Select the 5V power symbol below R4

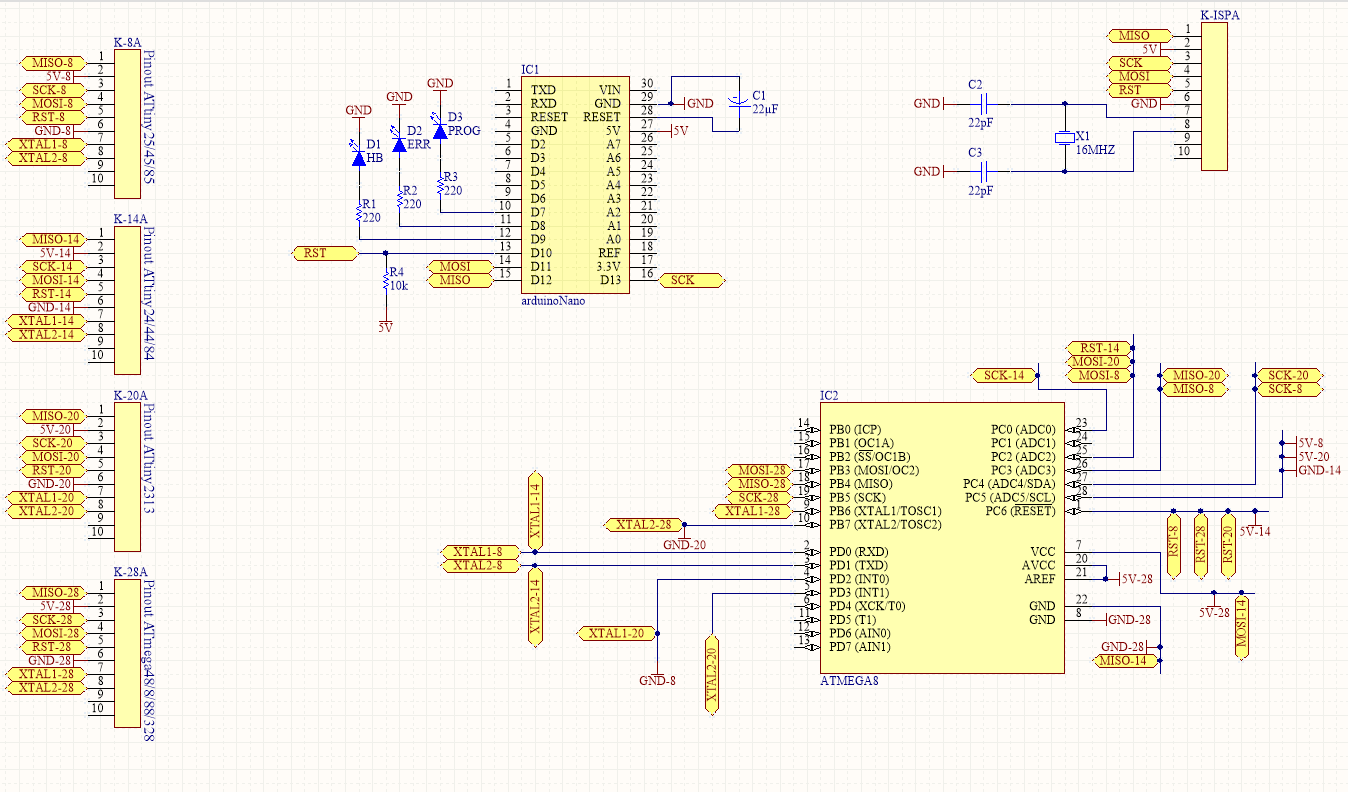point(386,325)
